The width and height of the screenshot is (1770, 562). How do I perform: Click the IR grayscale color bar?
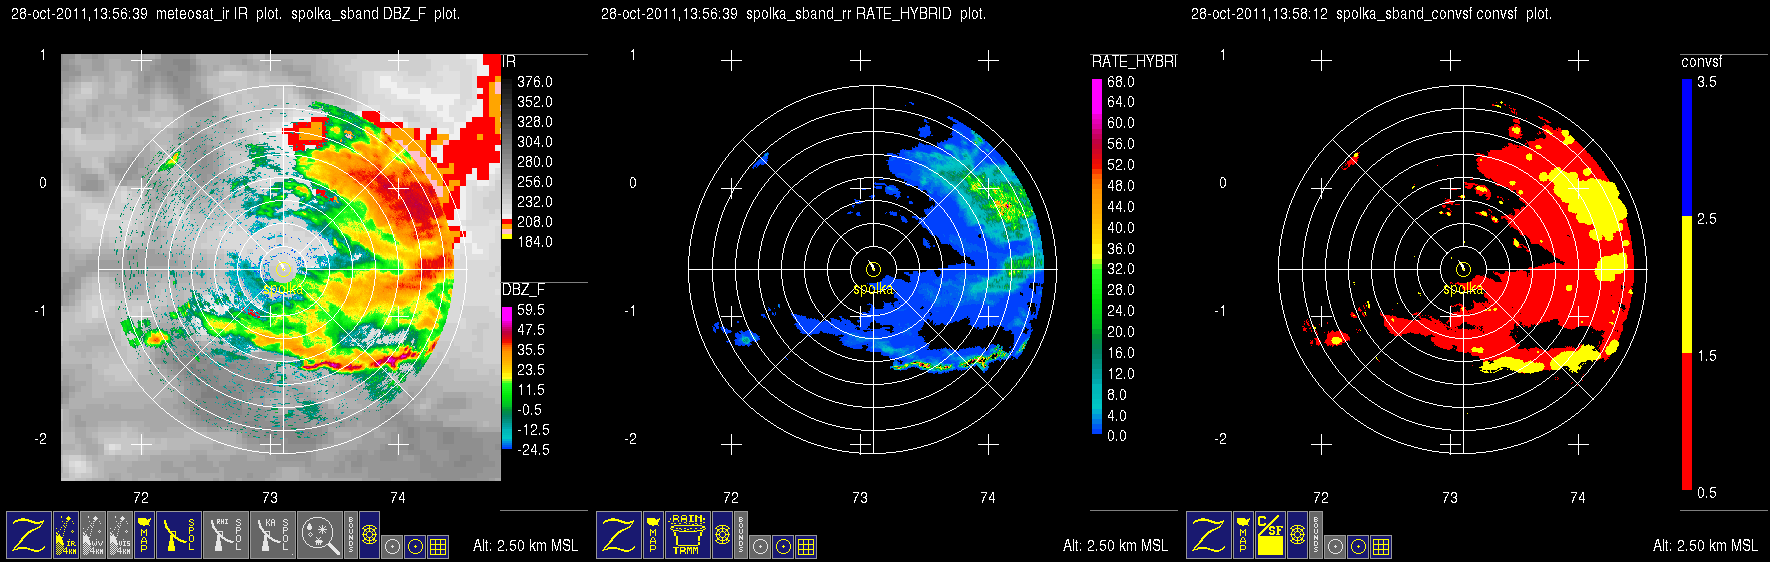506,157
